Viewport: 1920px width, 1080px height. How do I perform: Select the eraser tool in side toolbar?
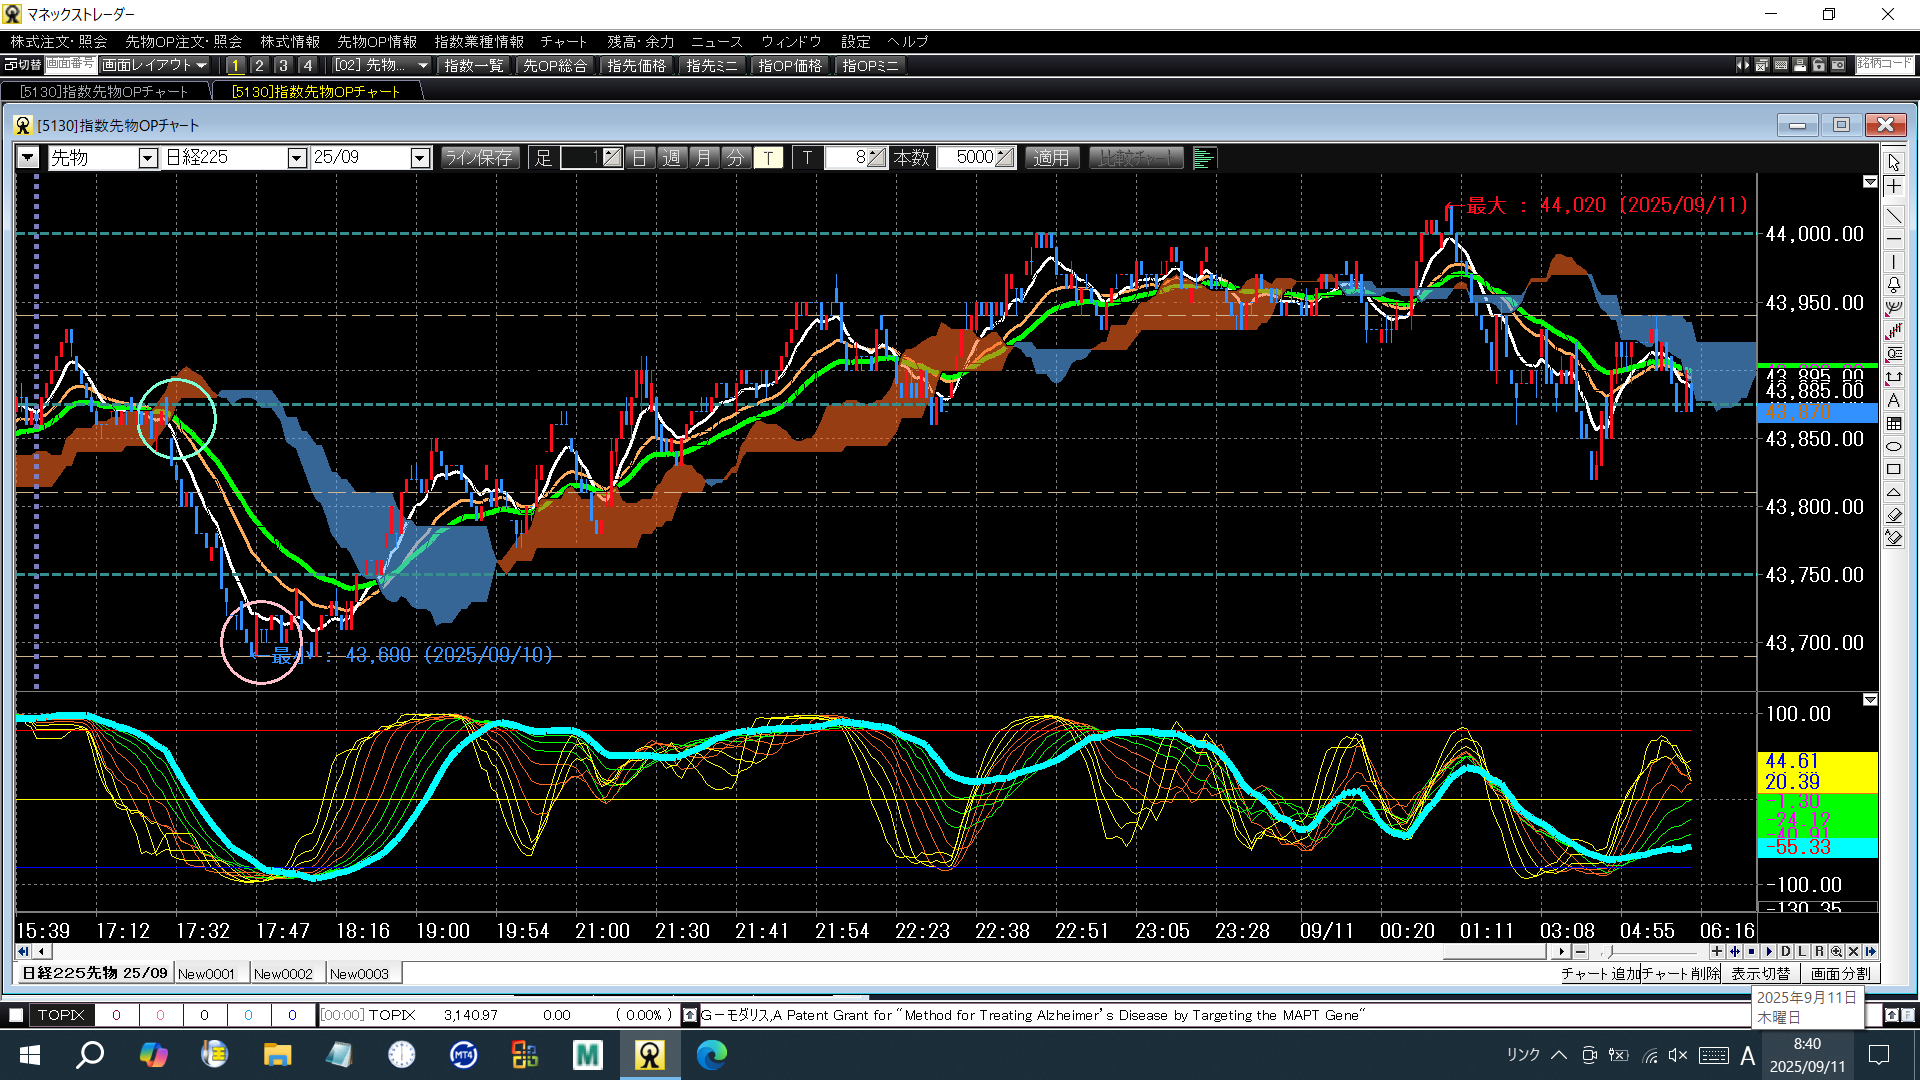pos(1893,516)
